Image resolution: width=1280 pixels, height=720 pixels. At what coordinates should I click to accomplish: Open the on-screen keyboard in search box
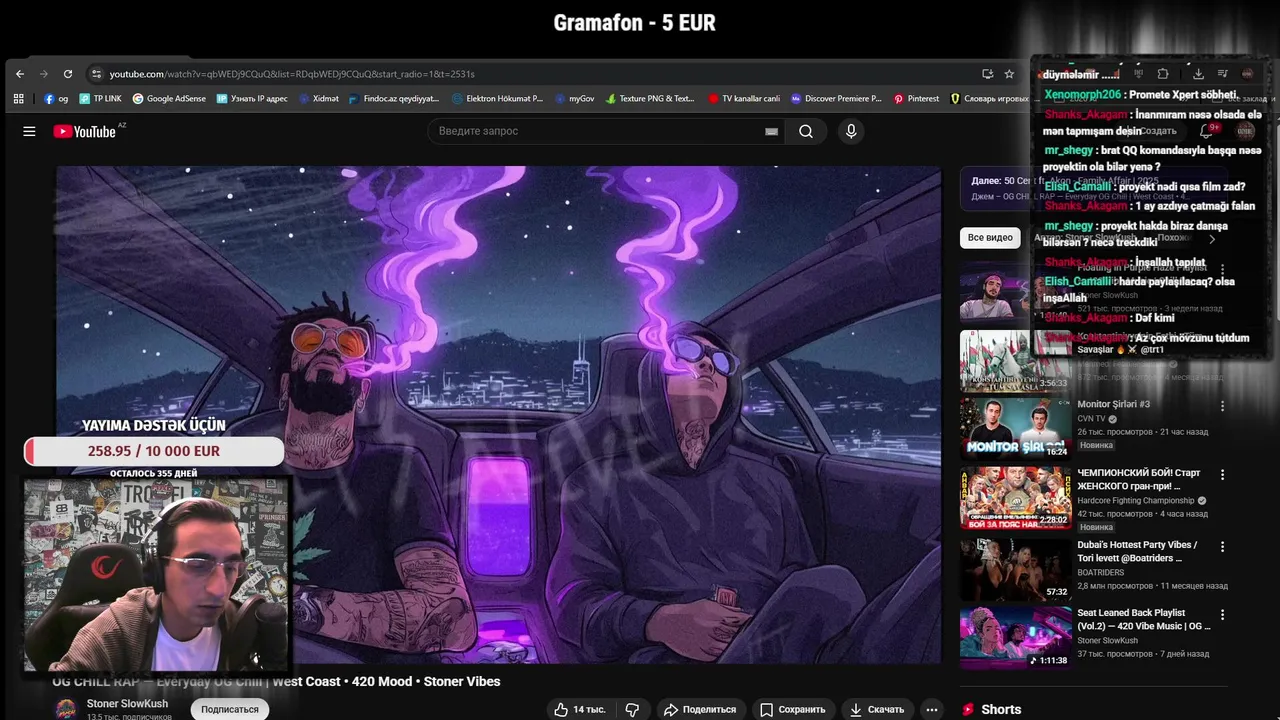(x=771, y=131)
